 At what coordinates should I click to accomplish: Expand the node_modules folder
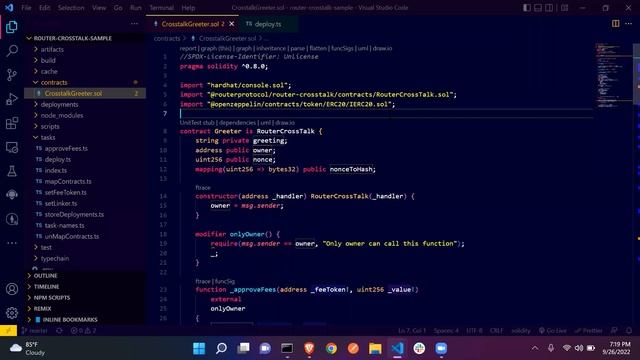pos(62,115)
